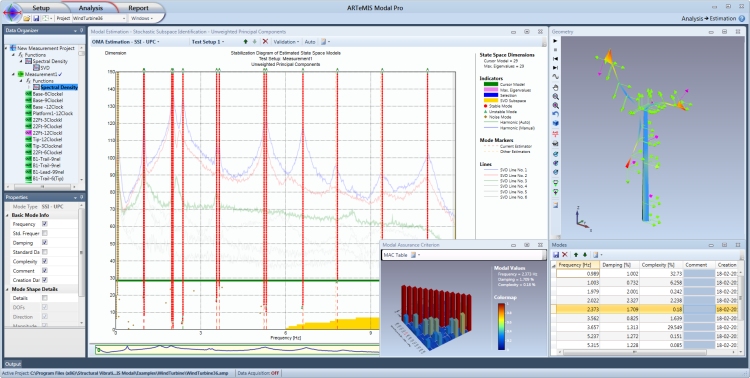Click the ARTeMIS application logo button
This screenshot has height=378, width=750.
(x=12, y=11)
